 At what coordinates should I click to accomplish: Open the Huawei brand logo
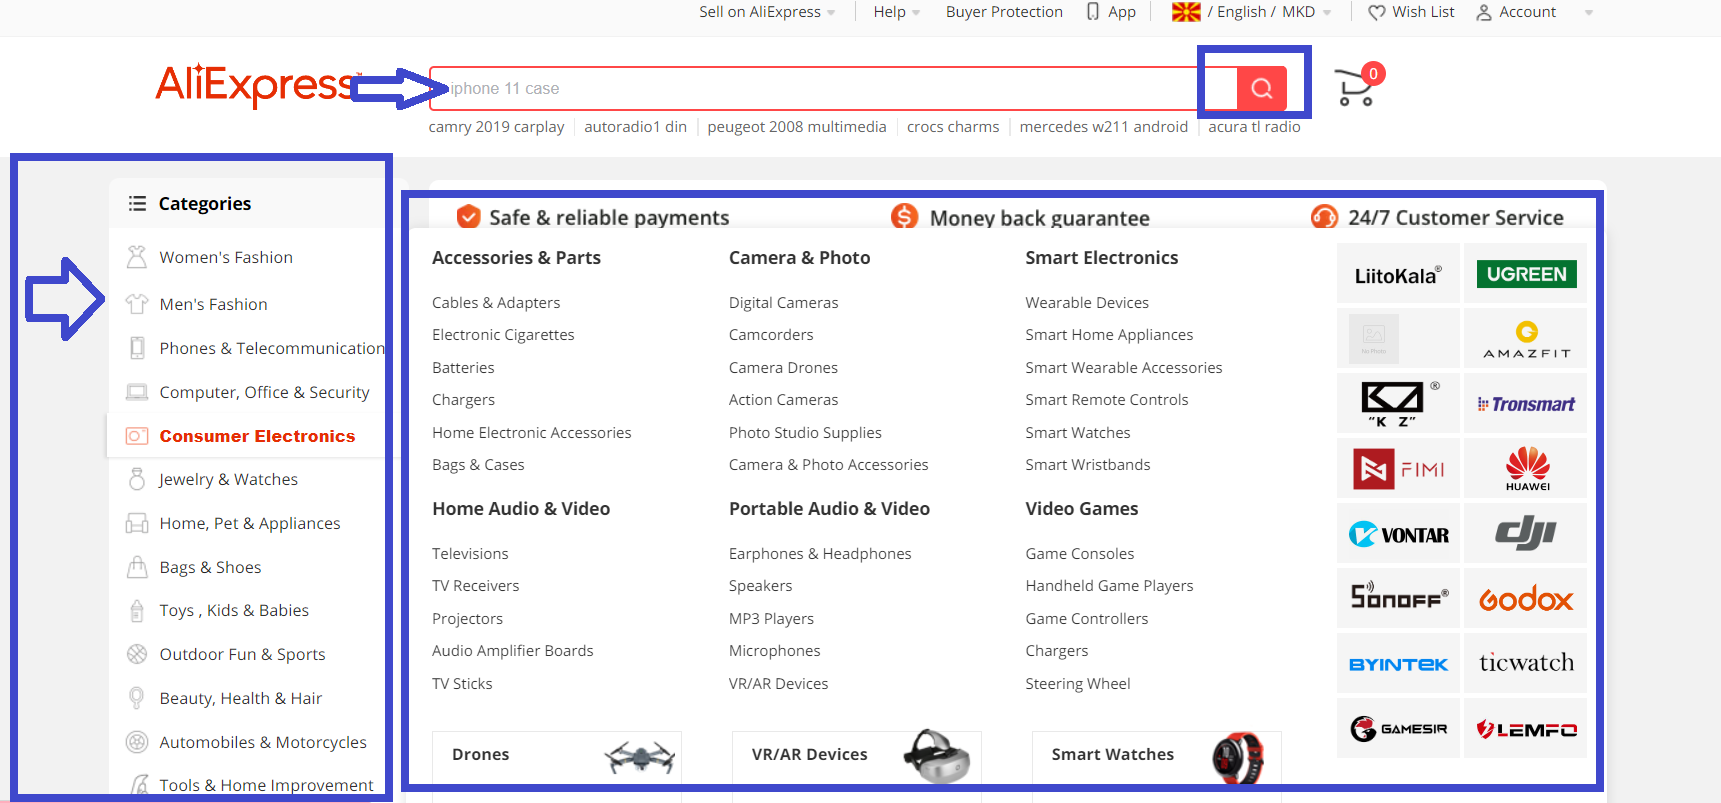1526,468
